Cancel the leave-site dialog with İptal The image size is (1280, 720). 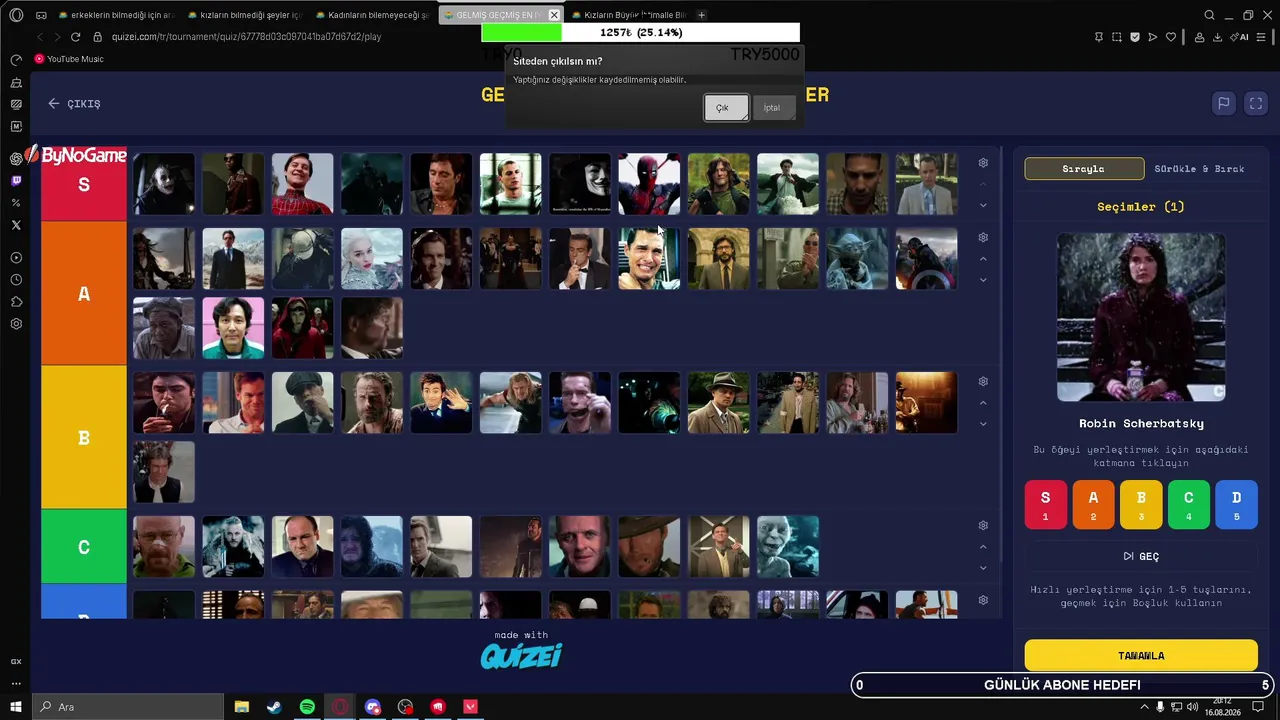772,108
